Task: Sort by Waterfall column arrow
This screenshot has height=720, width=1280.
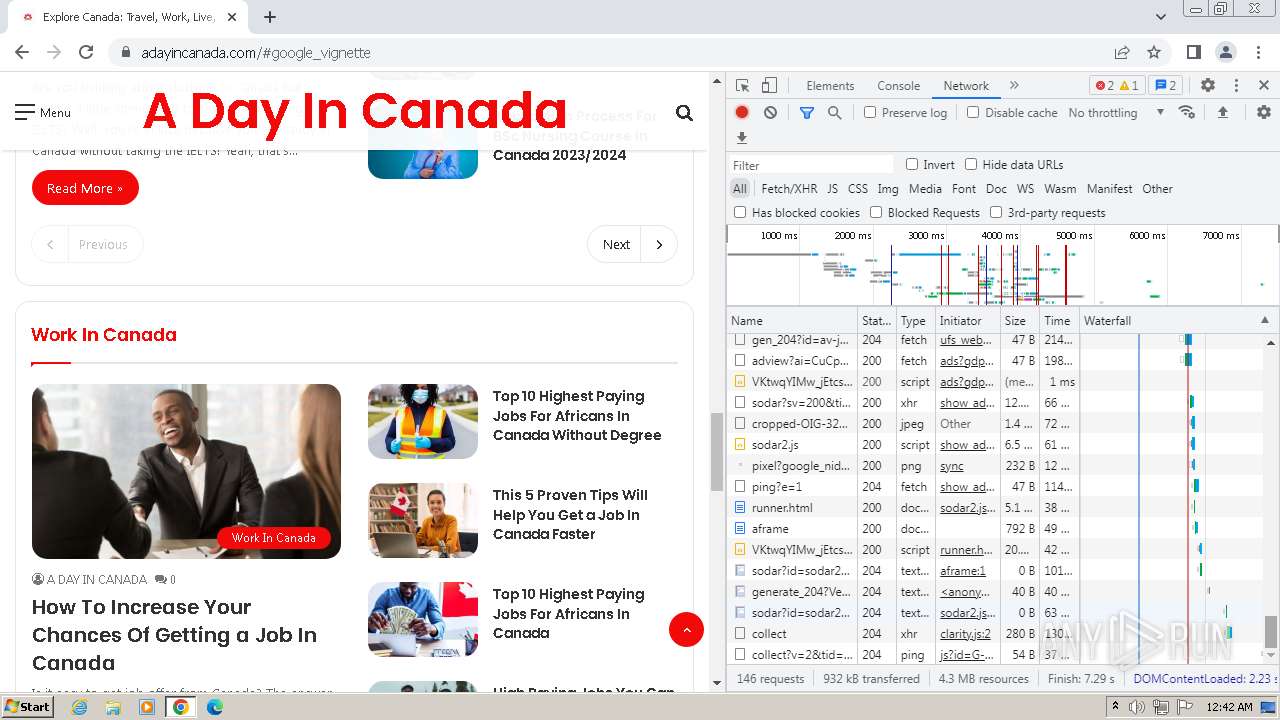Action: tap(1265, 320)
